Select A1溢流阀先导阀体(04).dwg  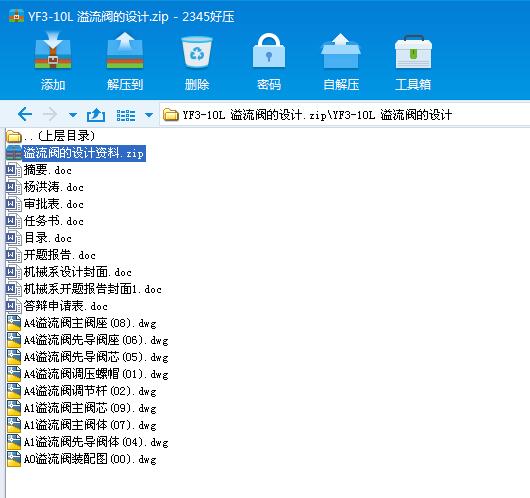click(x=87, y=442)
